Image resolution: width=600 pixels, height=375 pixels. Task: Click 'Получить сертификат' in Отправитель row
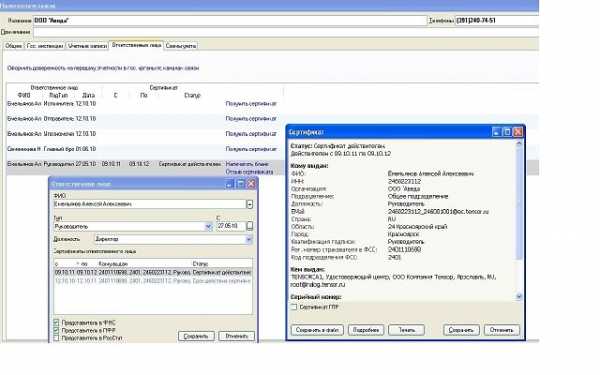[251, 119]
